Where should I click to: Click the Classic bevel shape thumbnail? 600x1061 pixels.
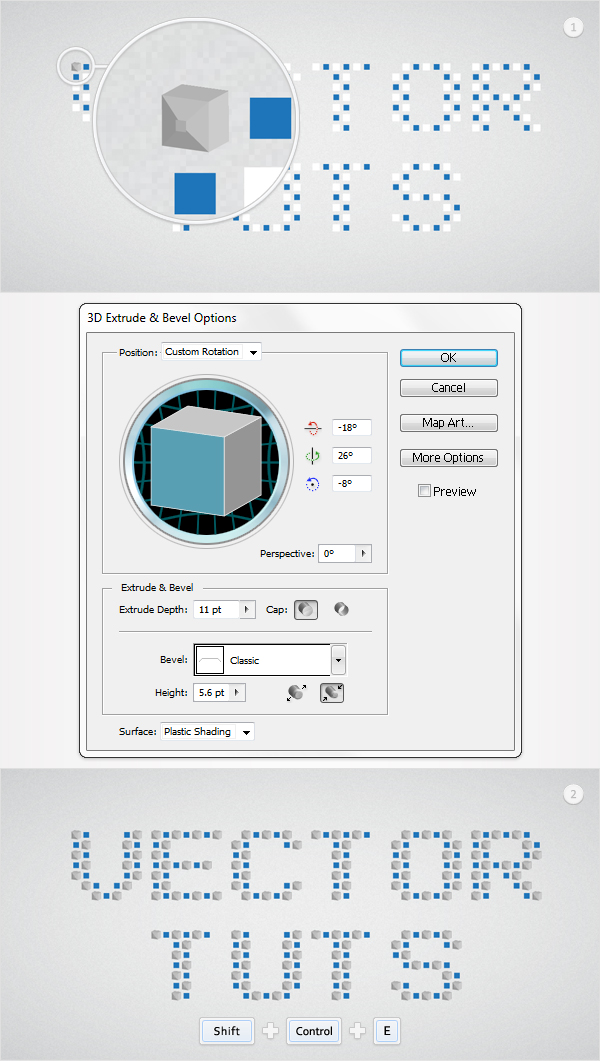coord(211,661)
